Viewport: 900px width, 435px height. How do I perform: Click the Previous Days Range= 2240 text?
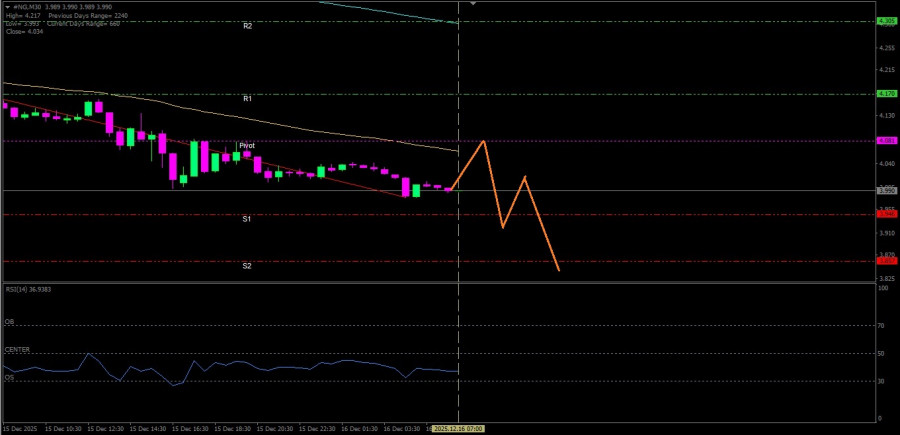coord(88,15)
